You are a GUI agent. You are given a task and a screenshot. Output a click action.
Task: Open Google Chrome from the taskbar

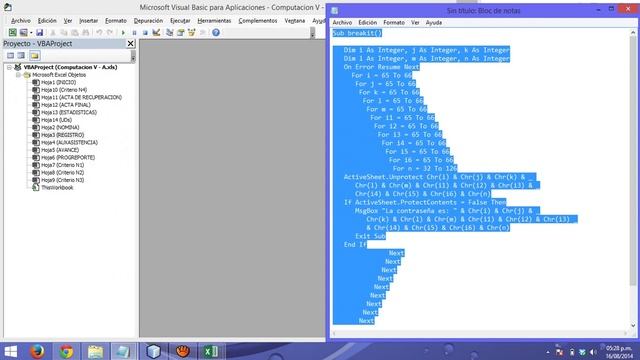tap(66, 351)
